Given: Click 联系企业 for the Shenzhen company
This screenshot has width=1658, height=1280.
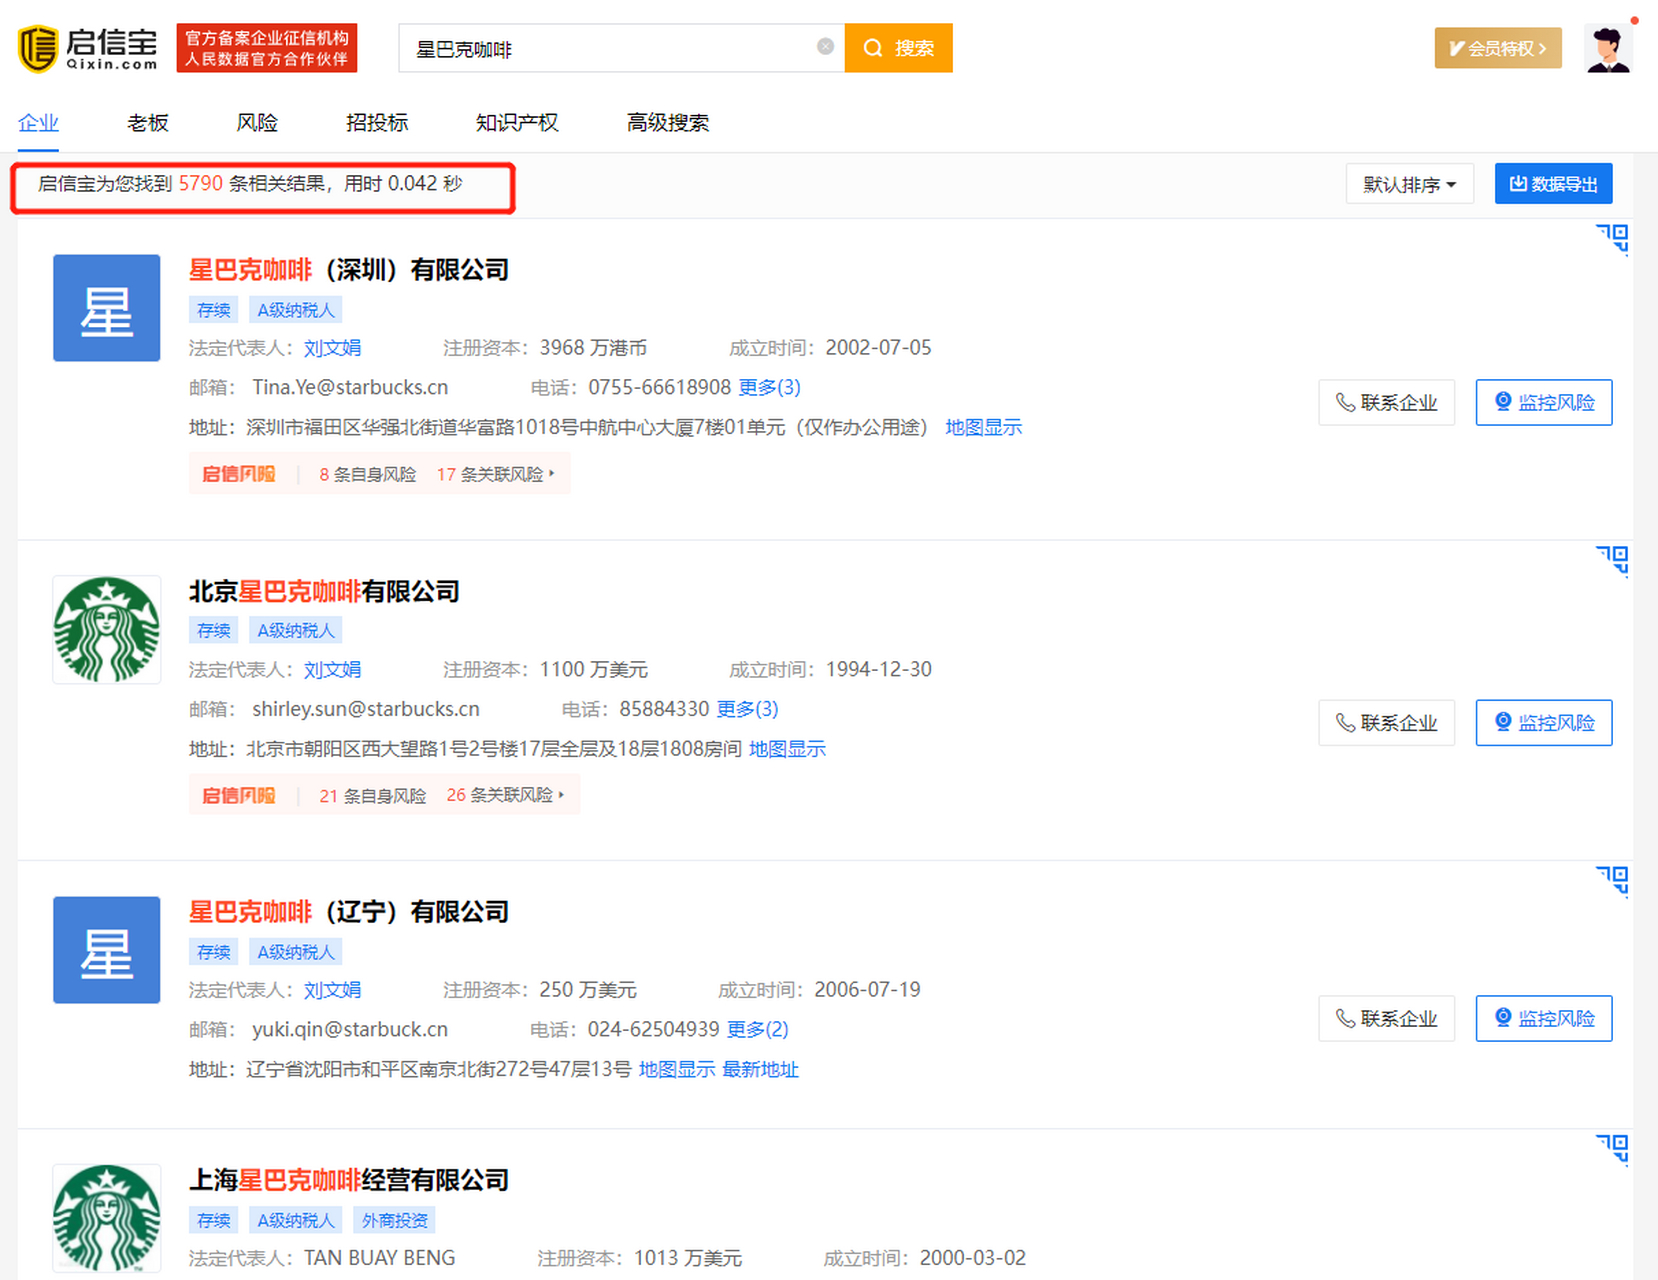Looking at the screenshot, I should 1386,402.
